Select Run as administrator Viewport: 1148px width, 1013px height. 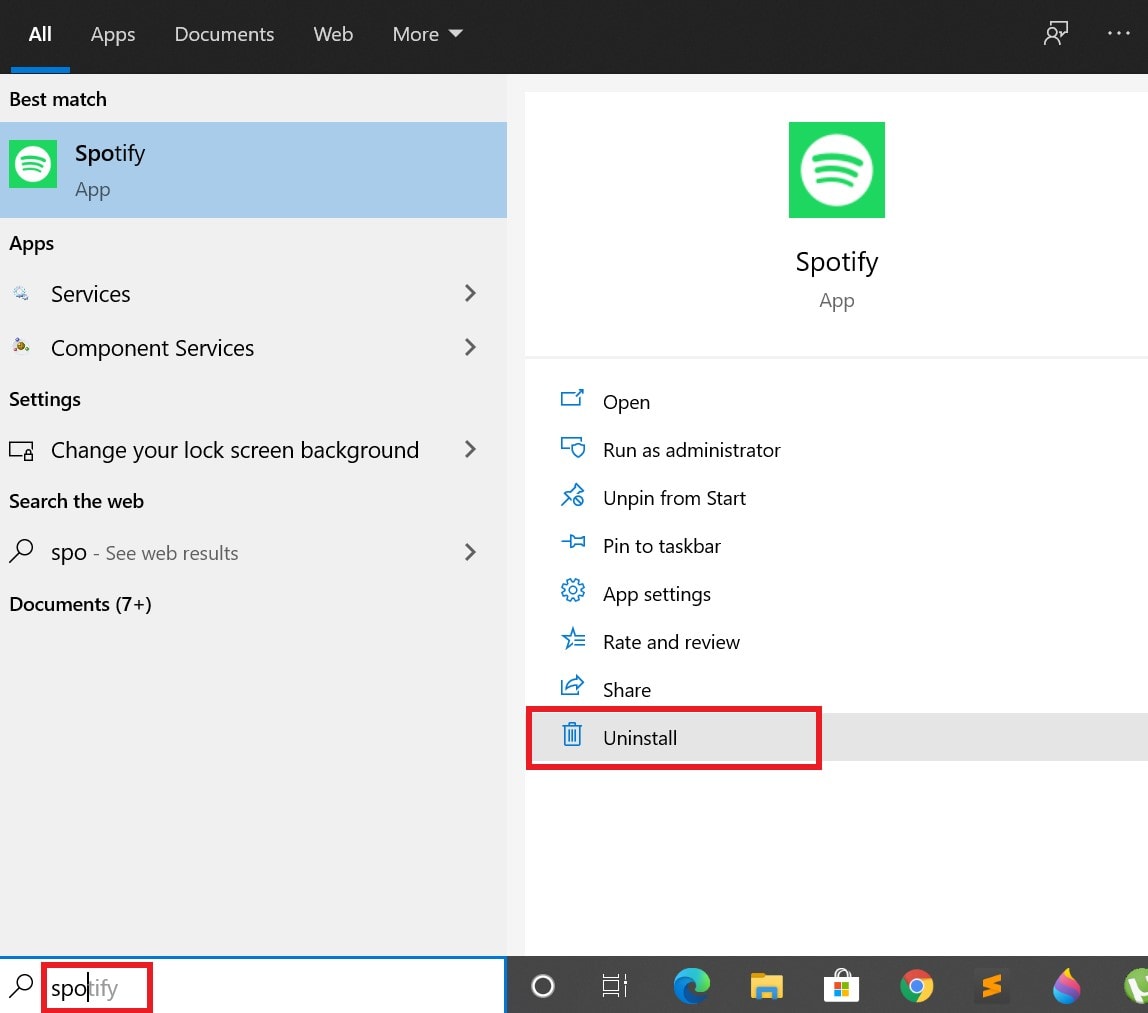[691, 450]
